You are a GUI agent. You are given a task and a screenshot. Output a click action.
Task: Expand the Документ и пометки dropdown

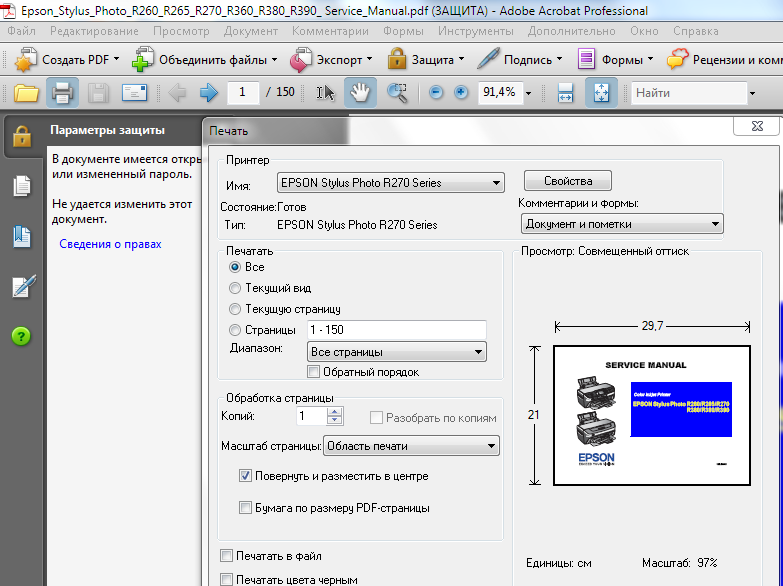[622, 224]
